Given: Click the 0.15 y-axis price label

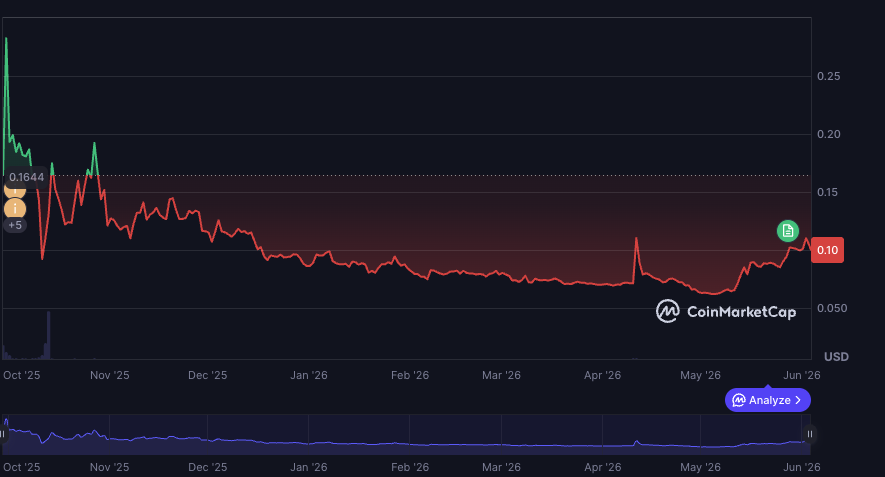Looking at the screenshot, I should tap(829, 192).
